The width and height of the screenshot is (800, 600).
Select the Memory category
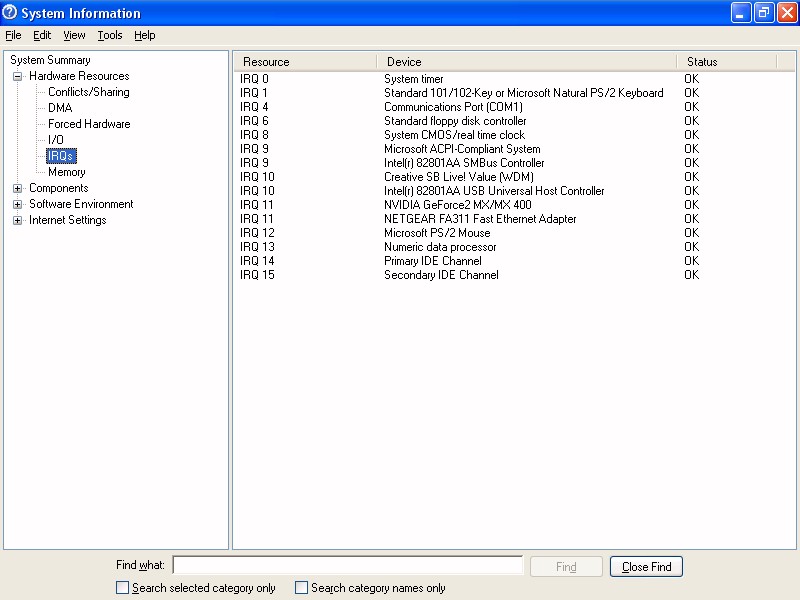pos(66,172)
